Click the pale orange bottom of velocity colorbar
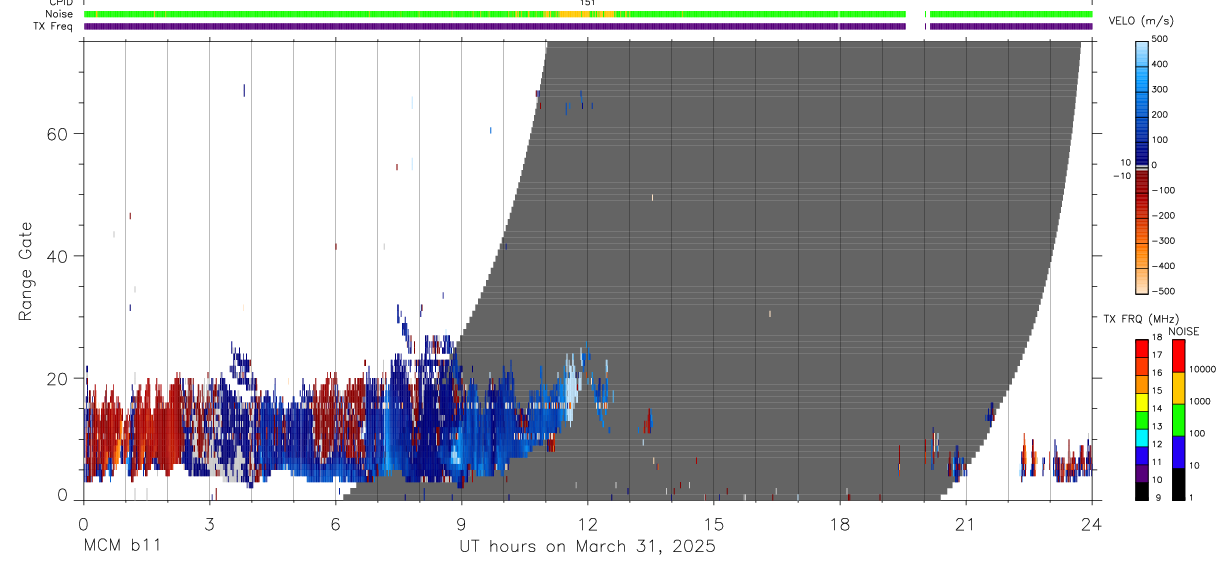Viewport: 1228px width, 567px height. click(x=1142, y=283)
